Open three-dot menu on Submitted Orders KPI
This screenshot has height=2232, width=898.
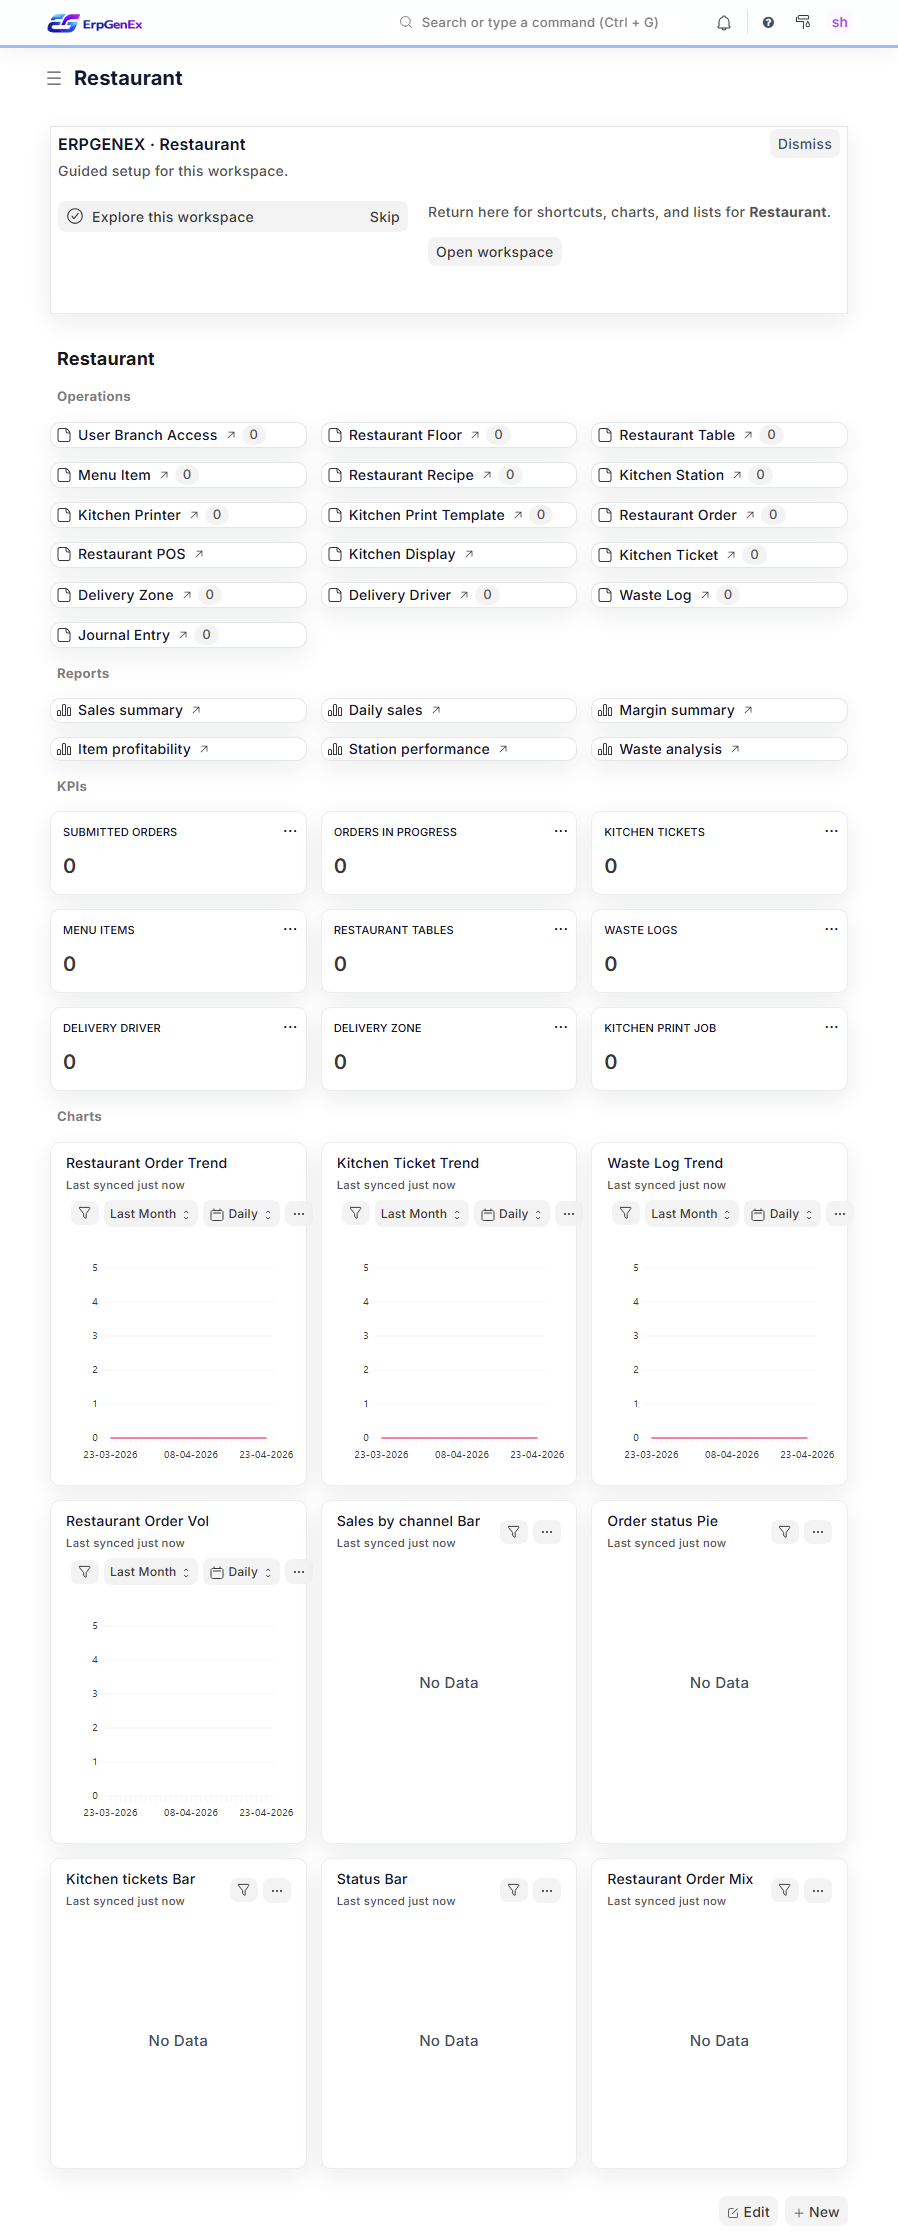(x=290, y=831)
